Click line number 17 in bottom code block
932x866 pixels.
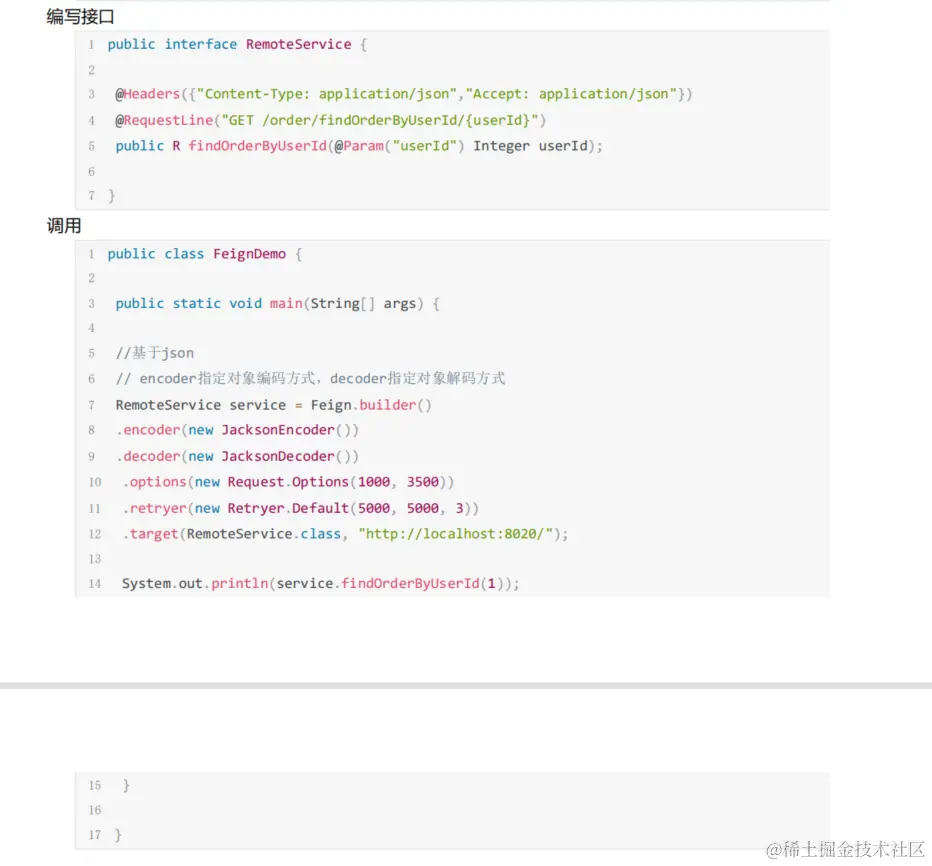point(95,835)
